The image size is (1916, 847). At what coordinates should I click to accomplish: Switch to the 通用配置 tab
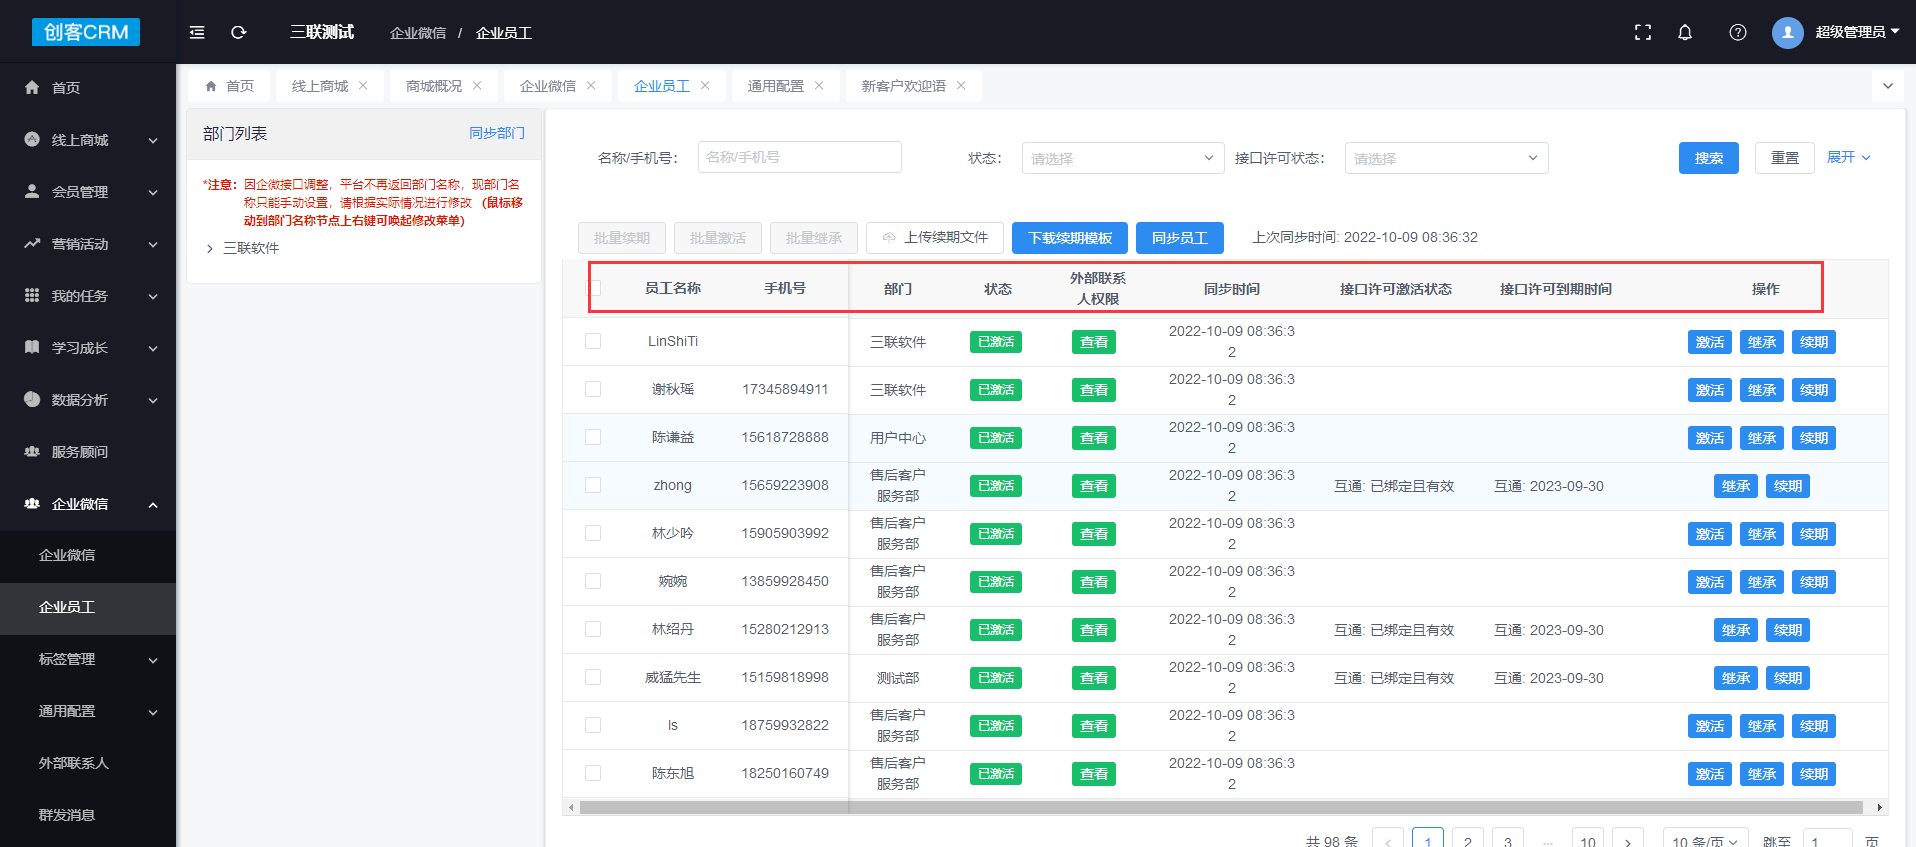[x=775, y=86]
